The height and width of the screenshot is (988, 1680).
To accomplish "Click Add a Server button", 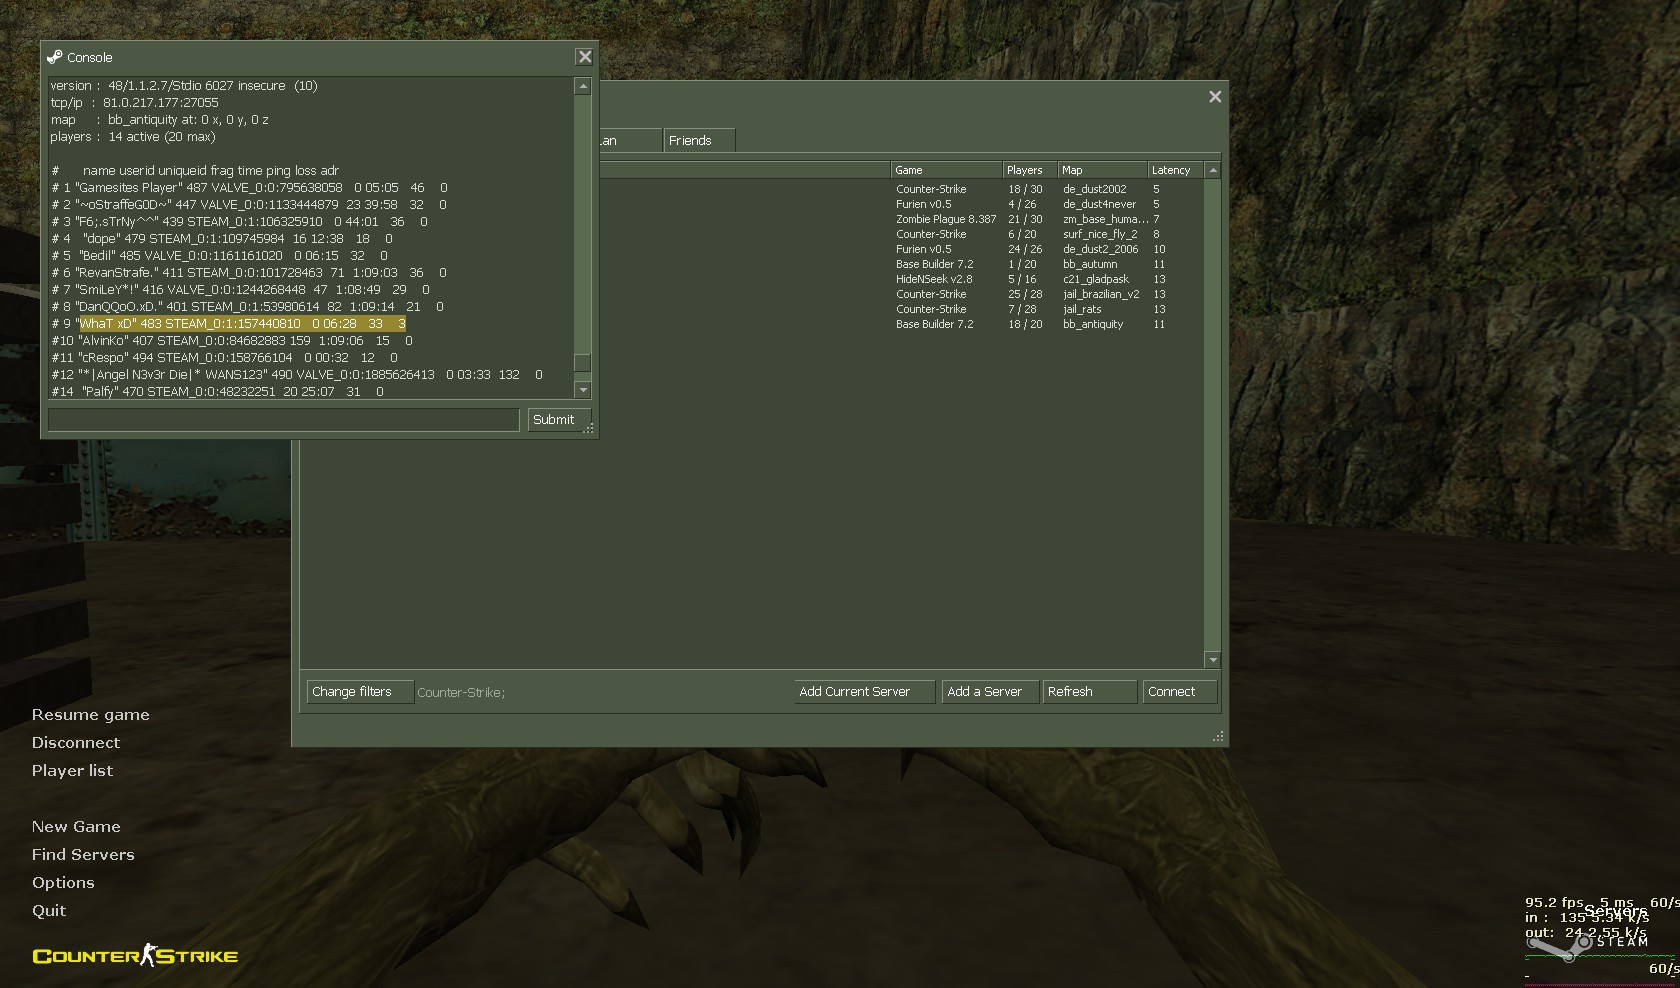I will click(x=989, y=692).
